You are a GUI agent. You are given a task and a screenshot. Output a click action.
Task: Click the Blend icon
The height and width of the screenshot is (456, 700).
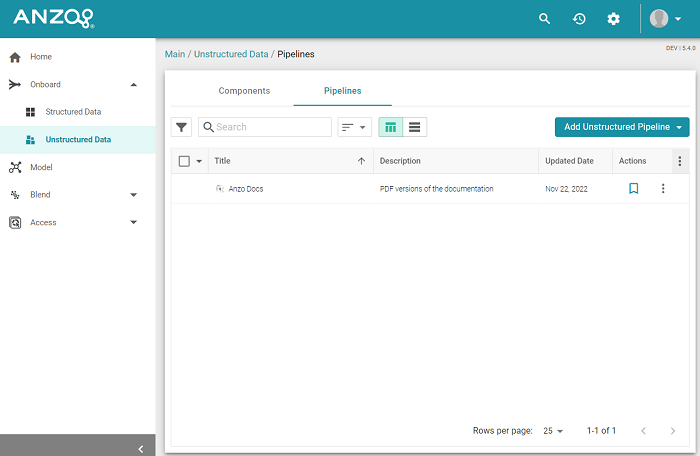point(15,195)
